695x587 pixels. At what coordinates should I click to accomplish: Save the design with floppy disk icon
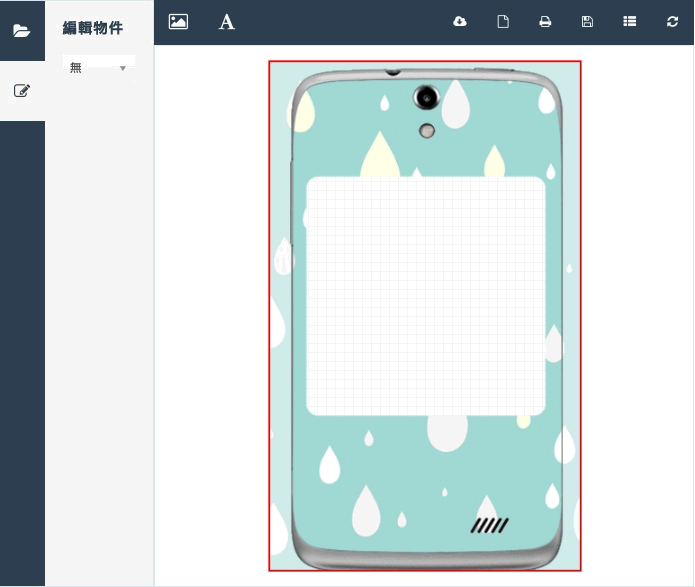click(x=587, y=21)
